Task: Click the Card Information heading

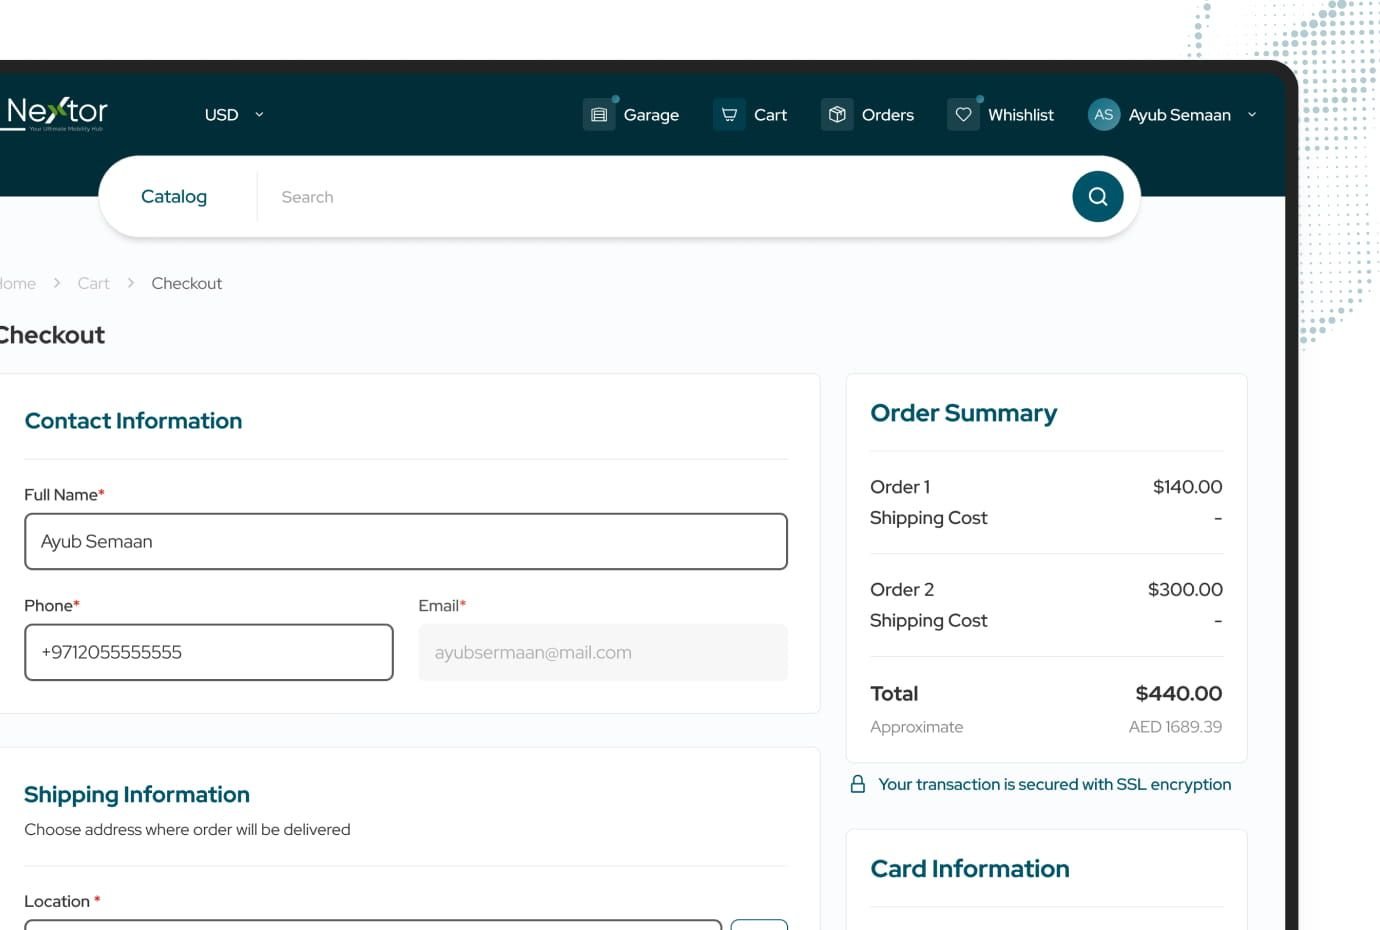Action: [x=970, y=869]
